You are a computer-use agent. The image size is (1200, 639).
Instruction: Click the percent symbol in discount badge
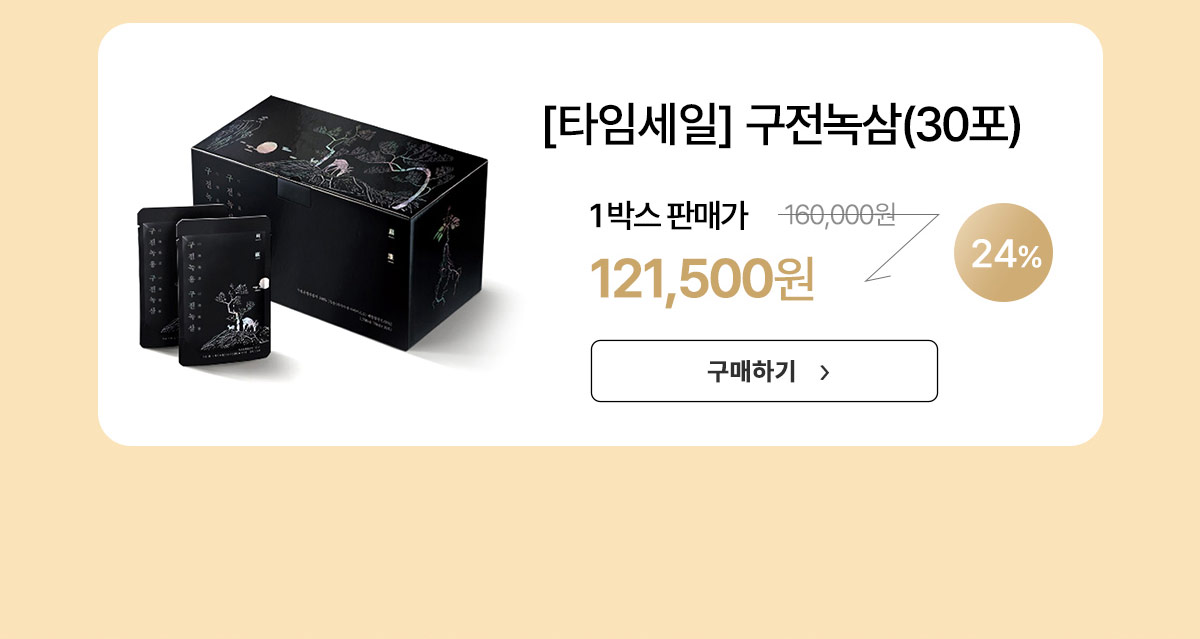1031,259
